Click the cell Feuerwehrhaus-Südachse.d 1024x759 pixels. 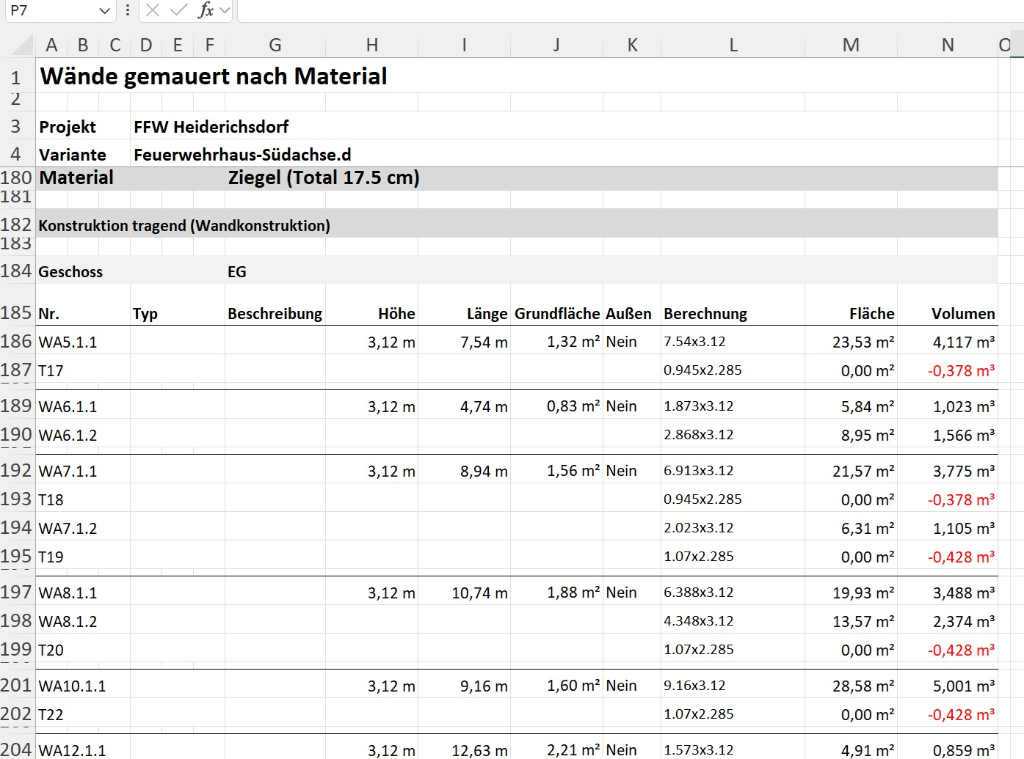[242, 155]
